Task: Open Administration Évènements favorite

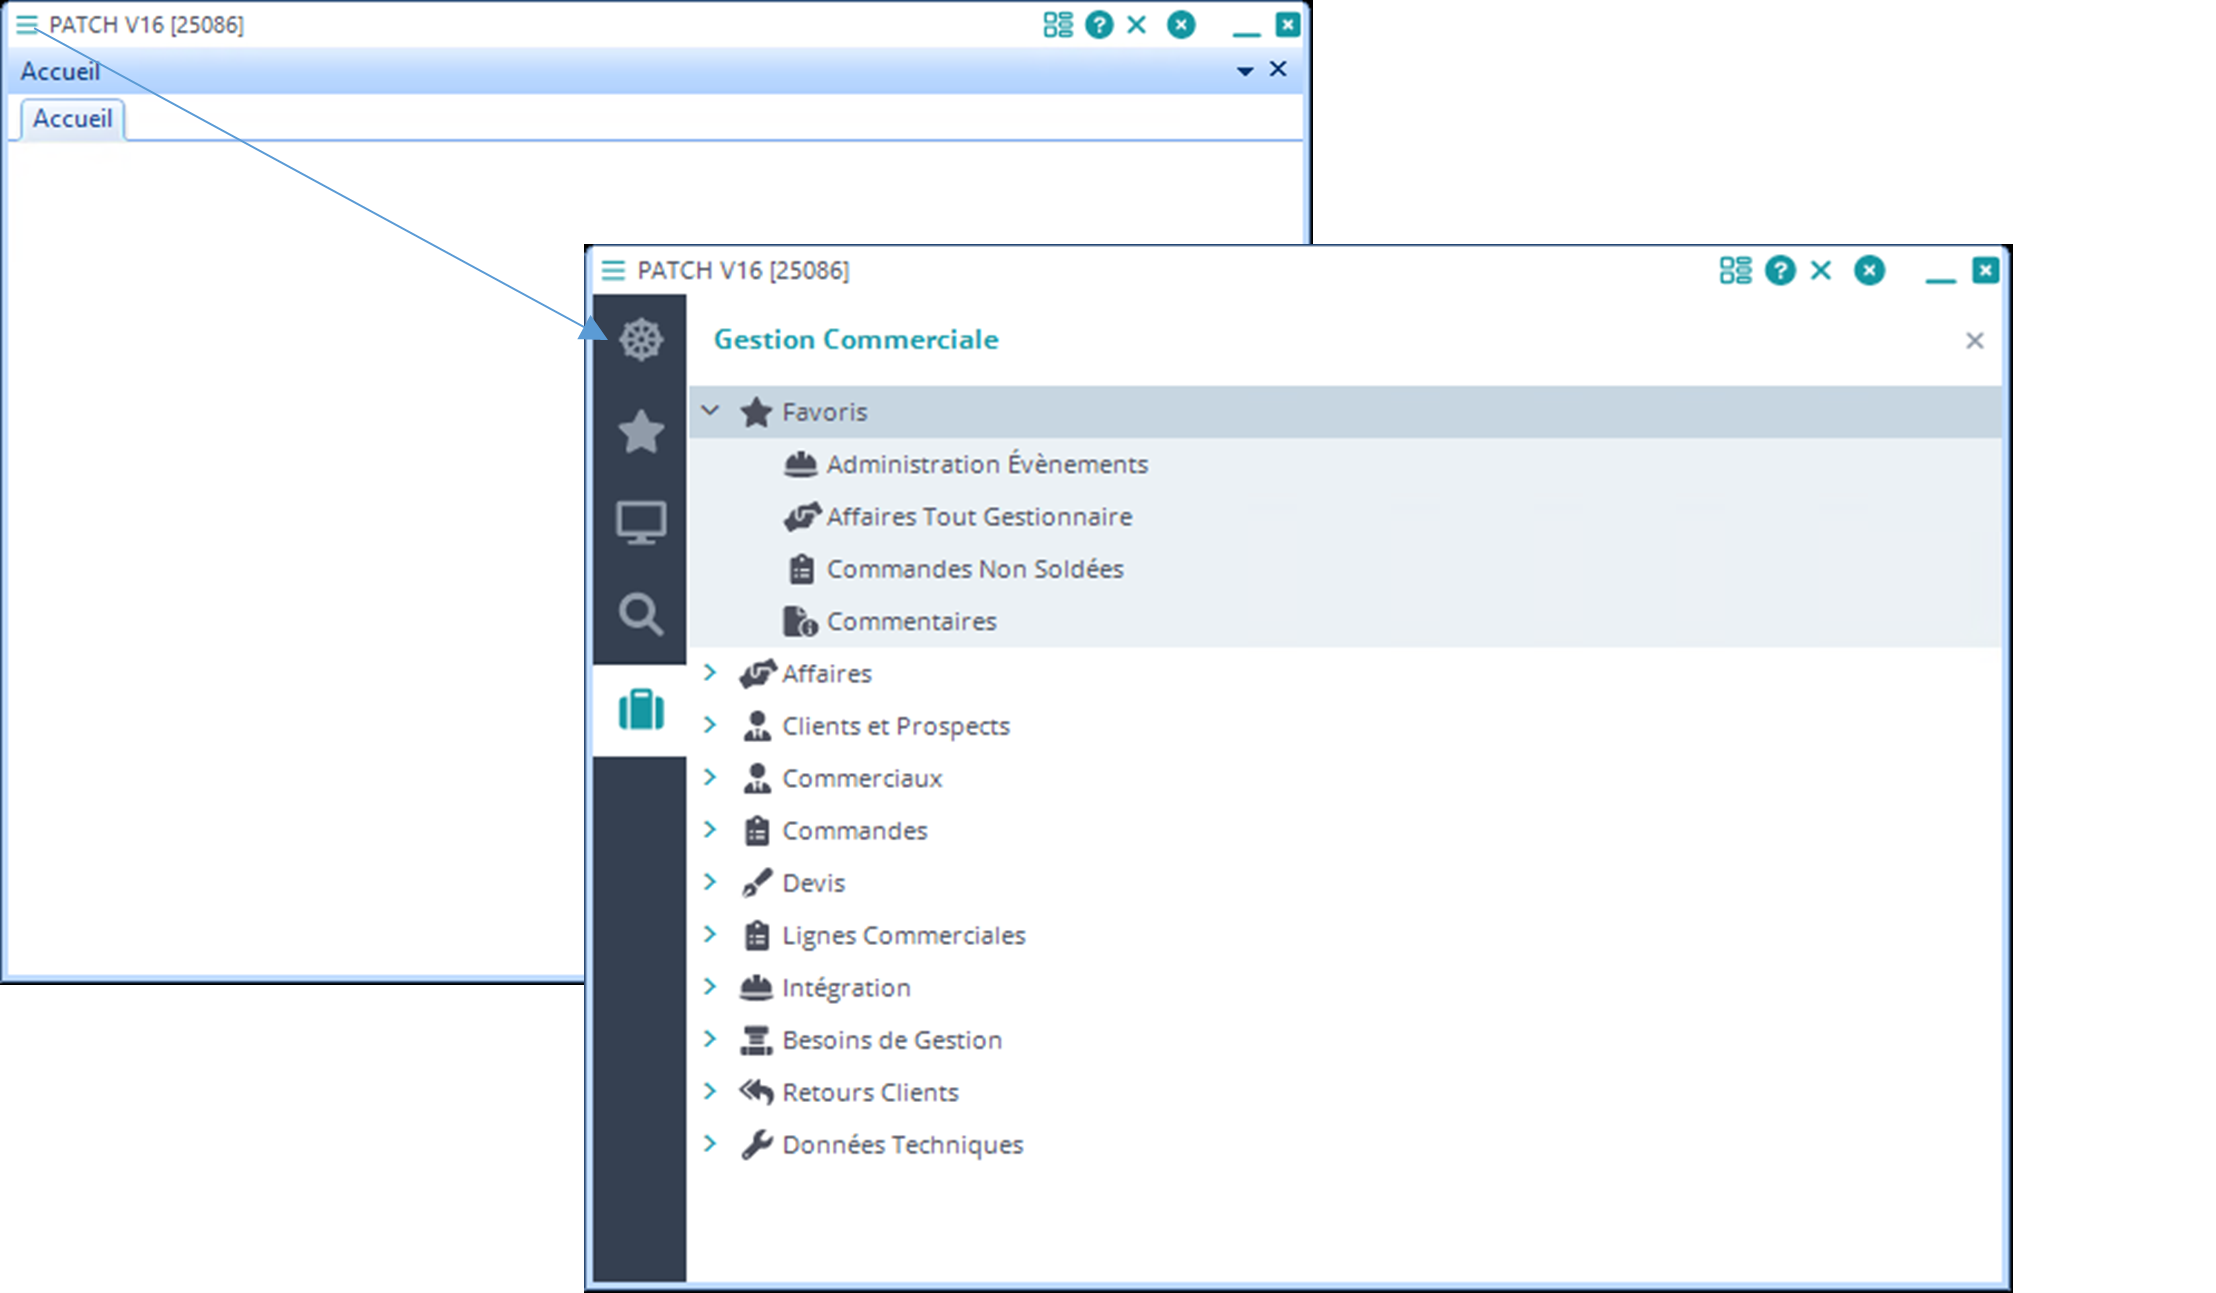Action: pyautogui.click(x=986, y=464)
